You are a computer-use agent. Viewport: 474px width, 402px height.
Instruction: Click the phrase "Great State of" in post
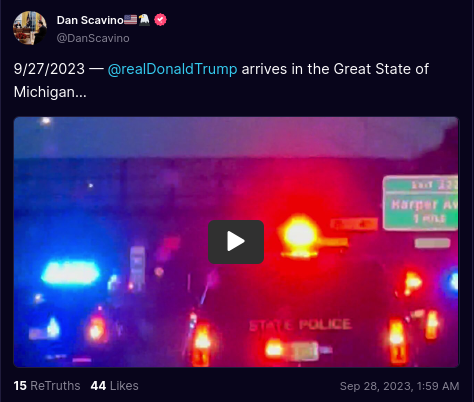coord(381,69)
